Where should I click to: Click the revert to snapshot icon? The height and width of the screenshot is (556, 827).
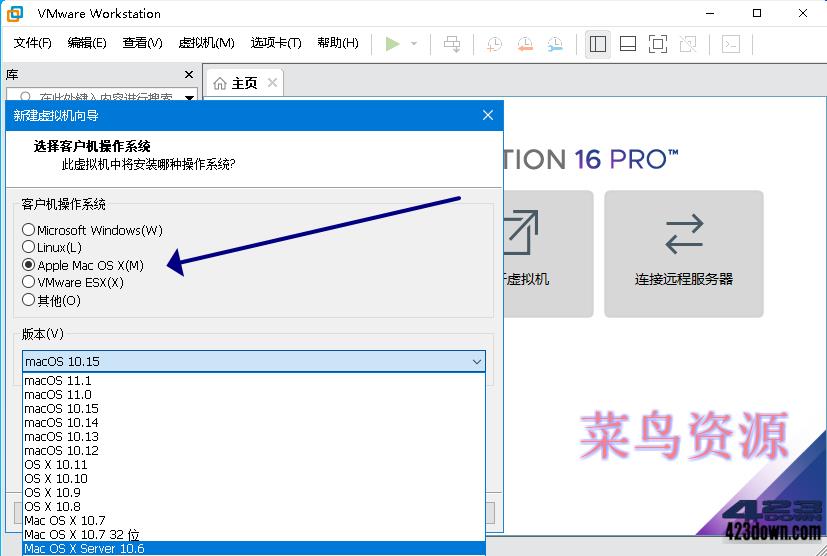pos(525,43)
